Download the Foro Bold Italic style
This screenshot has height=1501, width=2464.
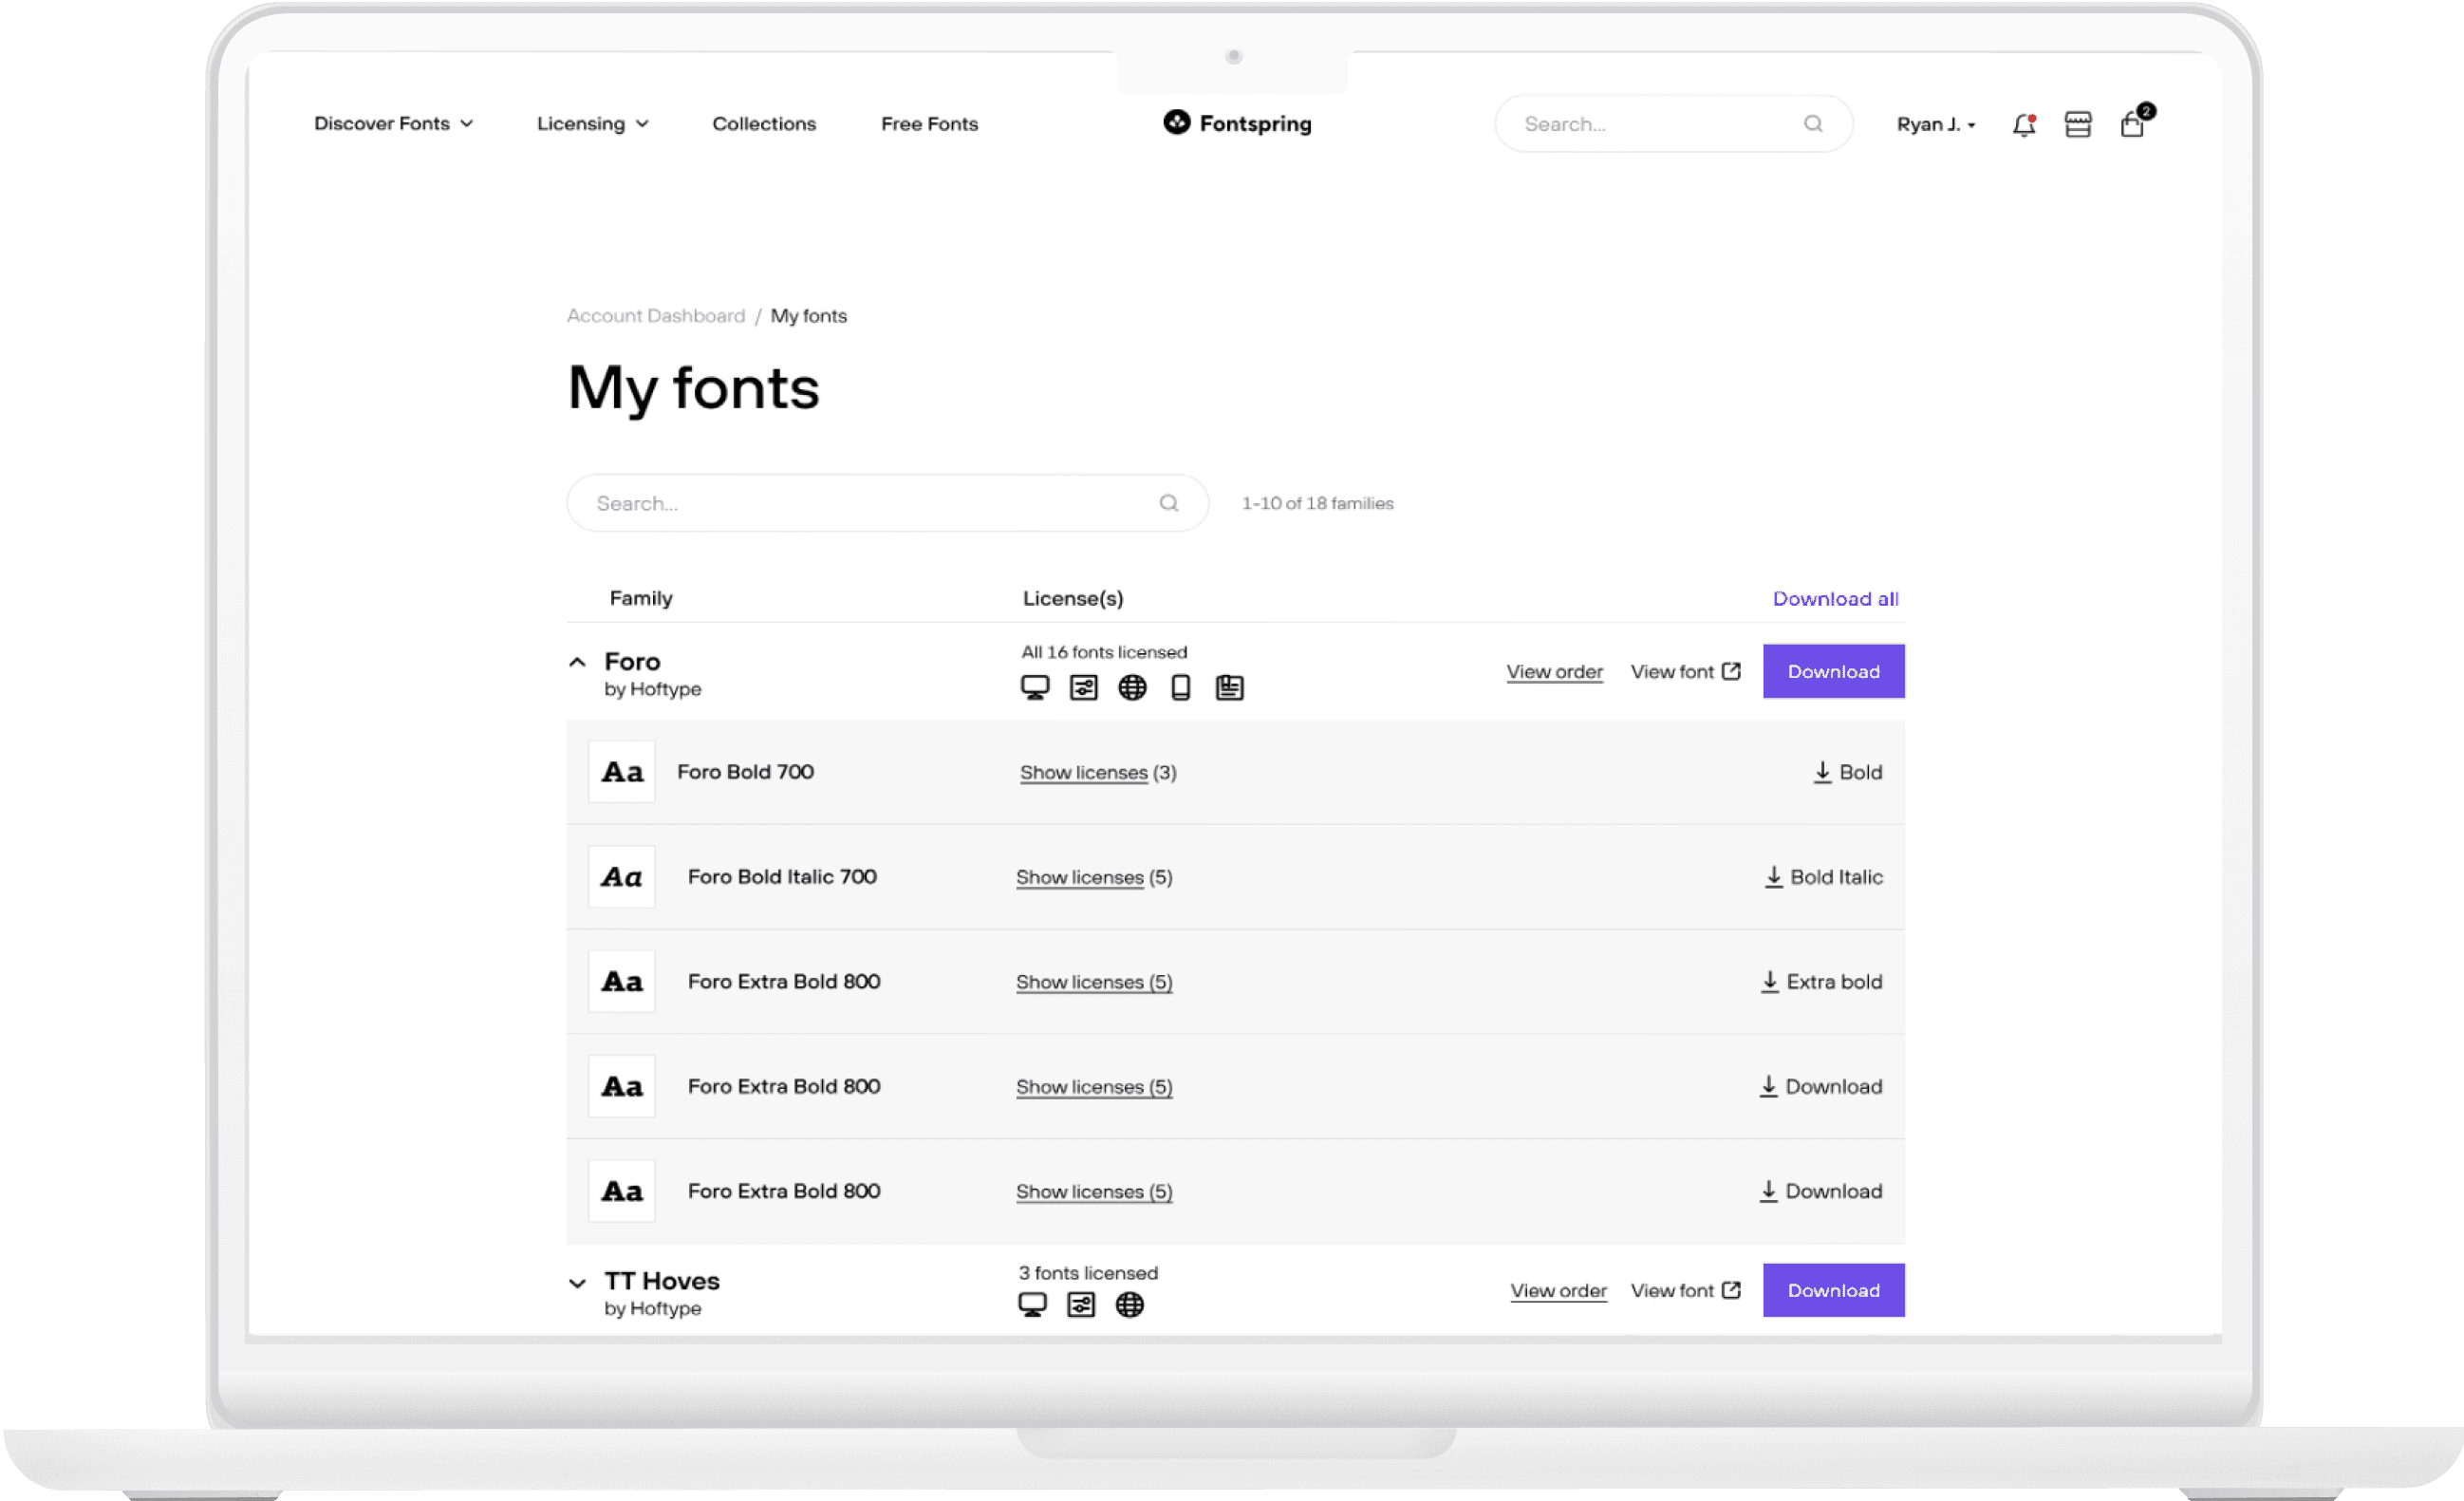(1824, 877)
